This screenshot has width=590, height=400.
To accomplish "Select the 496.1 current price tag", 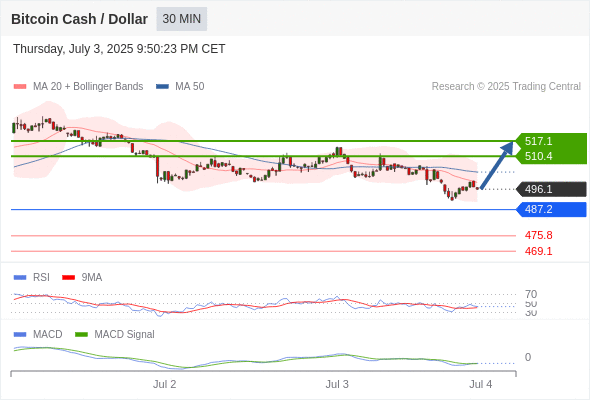I will coord(551,189).
